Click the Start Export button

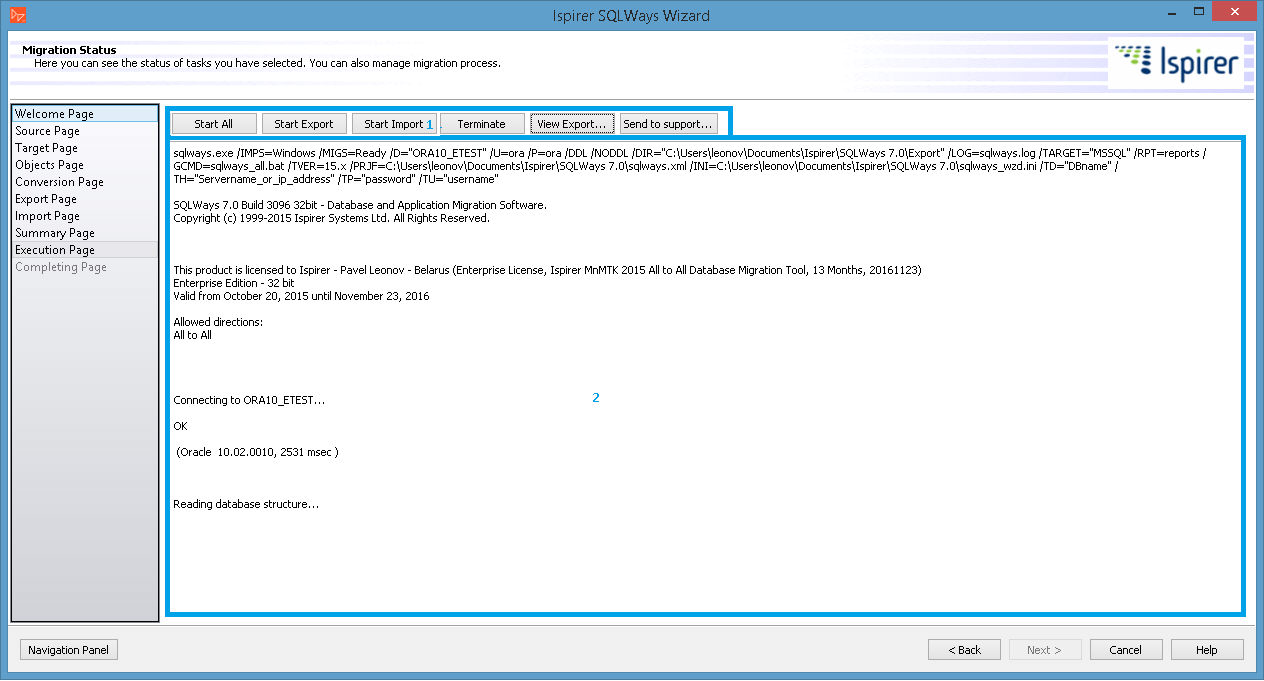tap(304, 123)
